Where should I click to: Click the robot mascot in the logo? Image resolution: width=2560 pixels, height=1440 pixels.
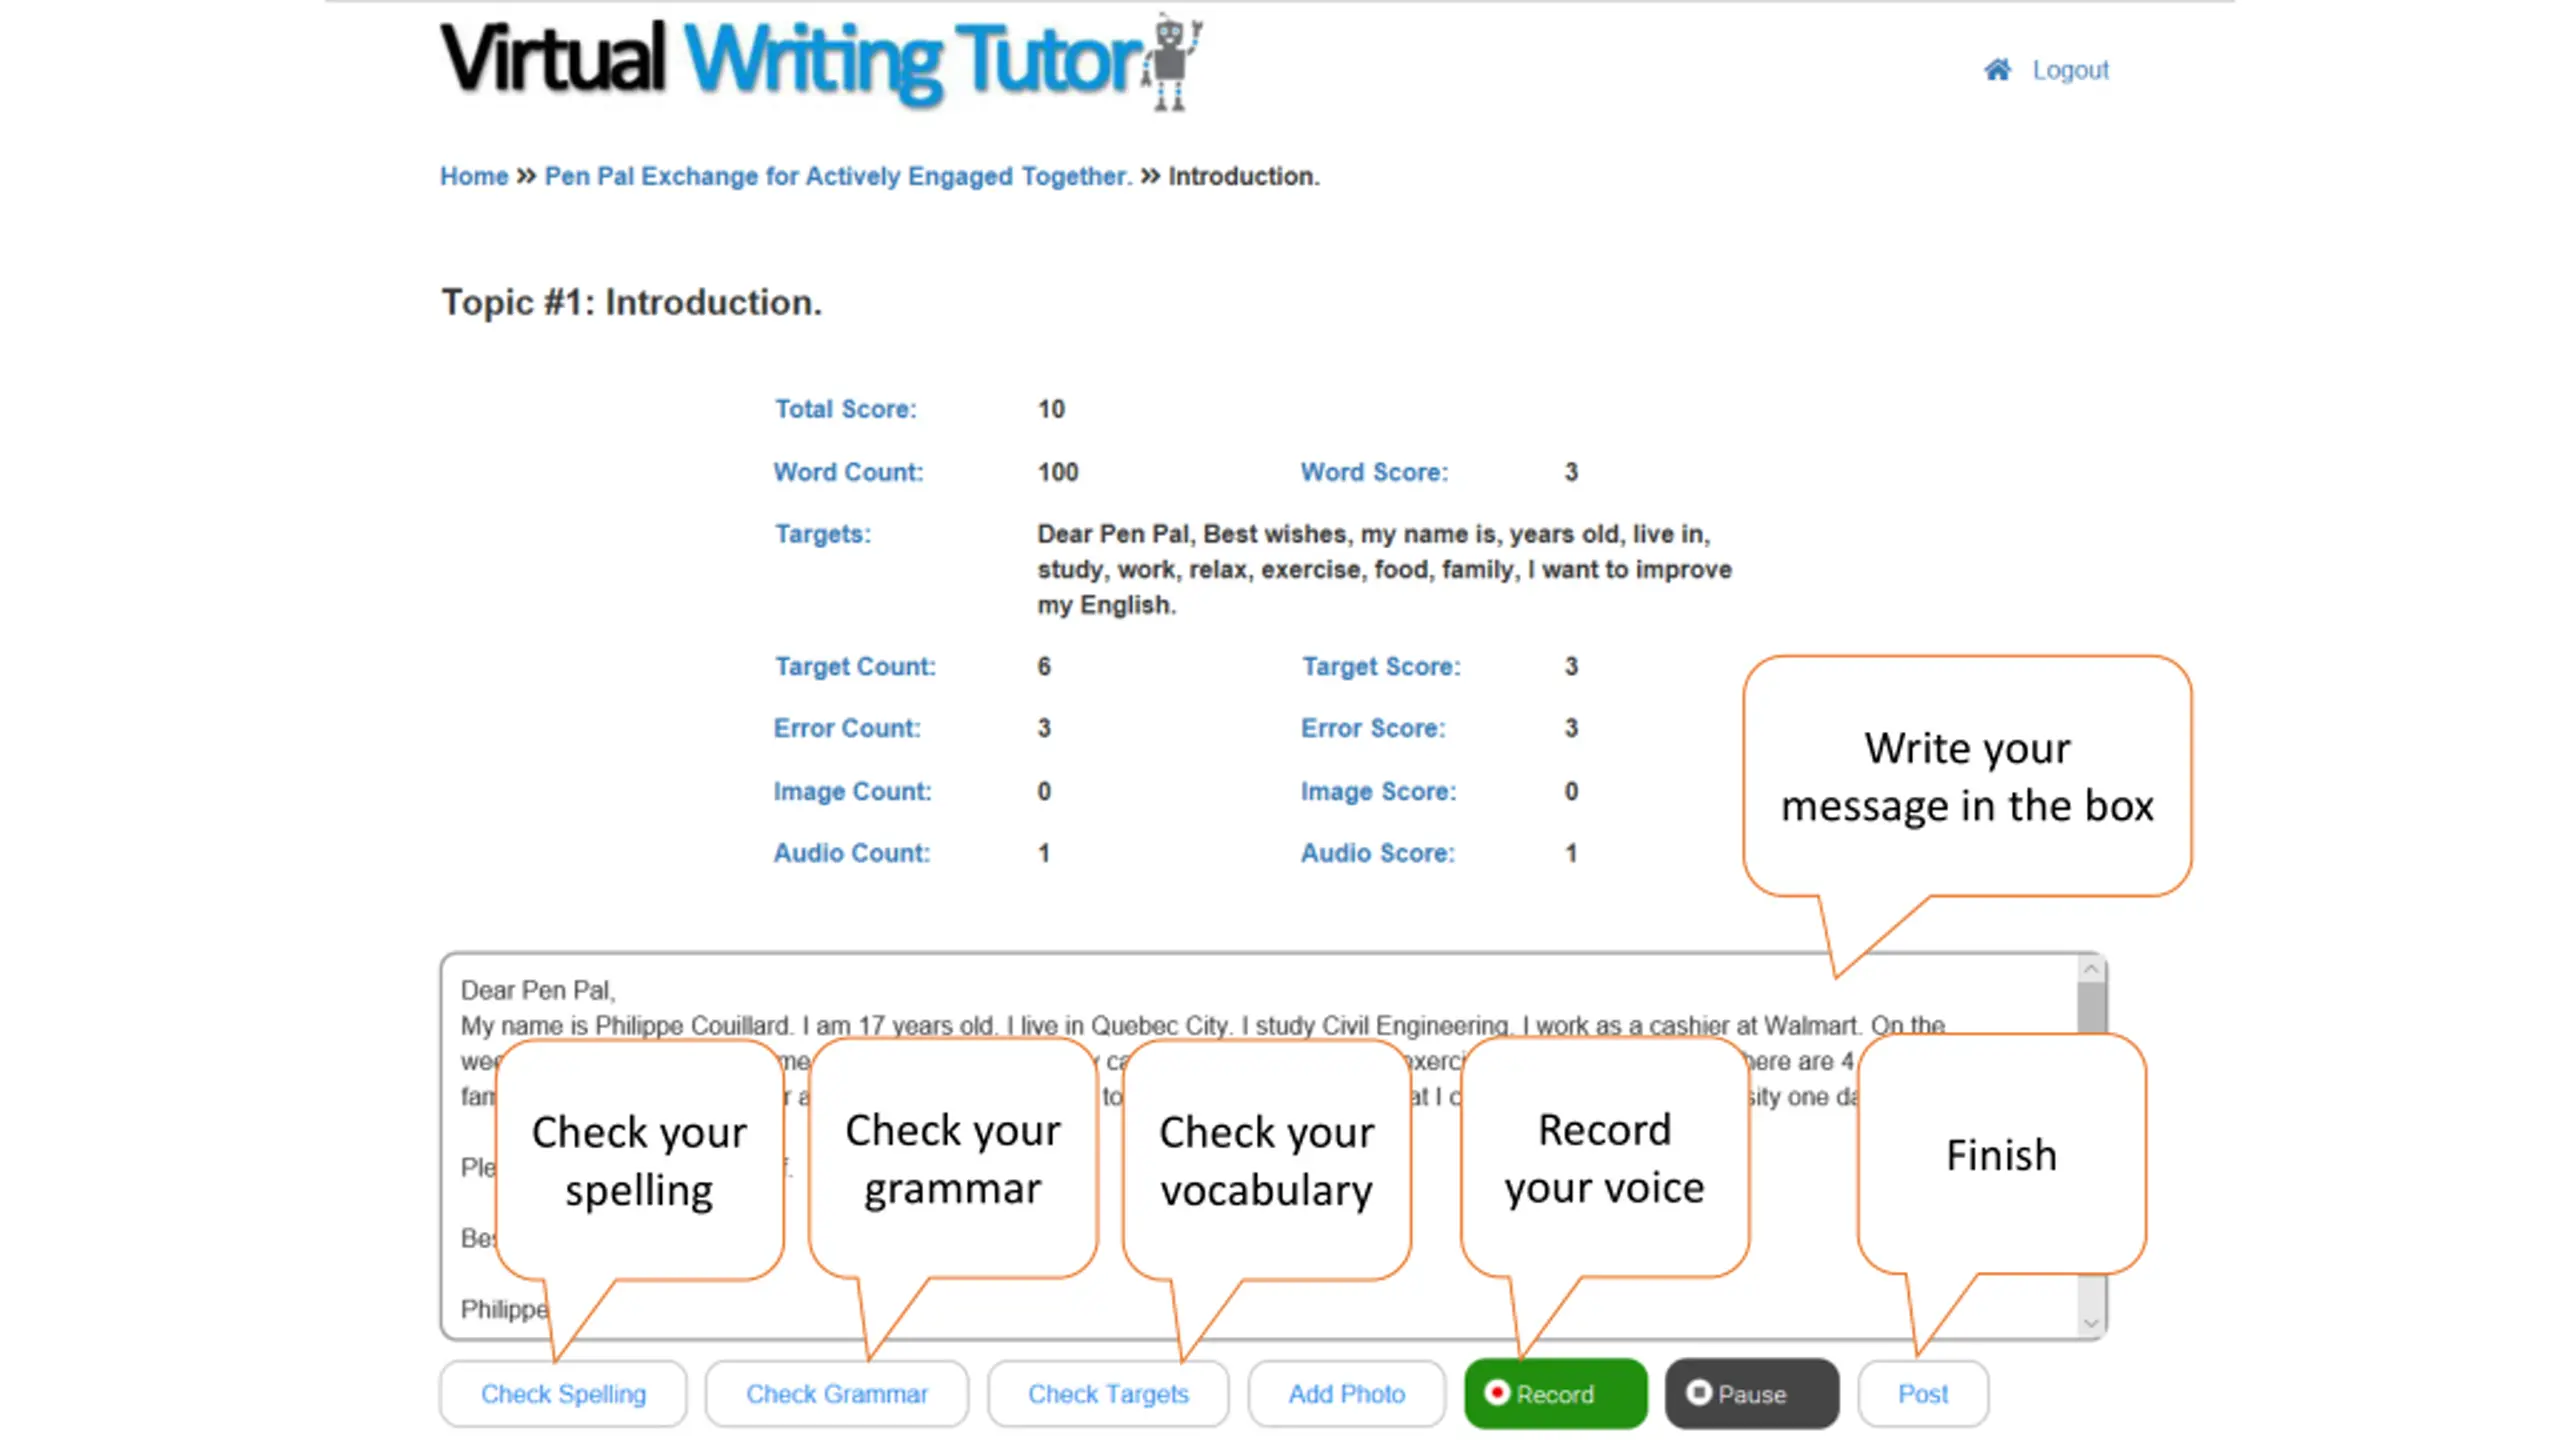pos(1172,62)
